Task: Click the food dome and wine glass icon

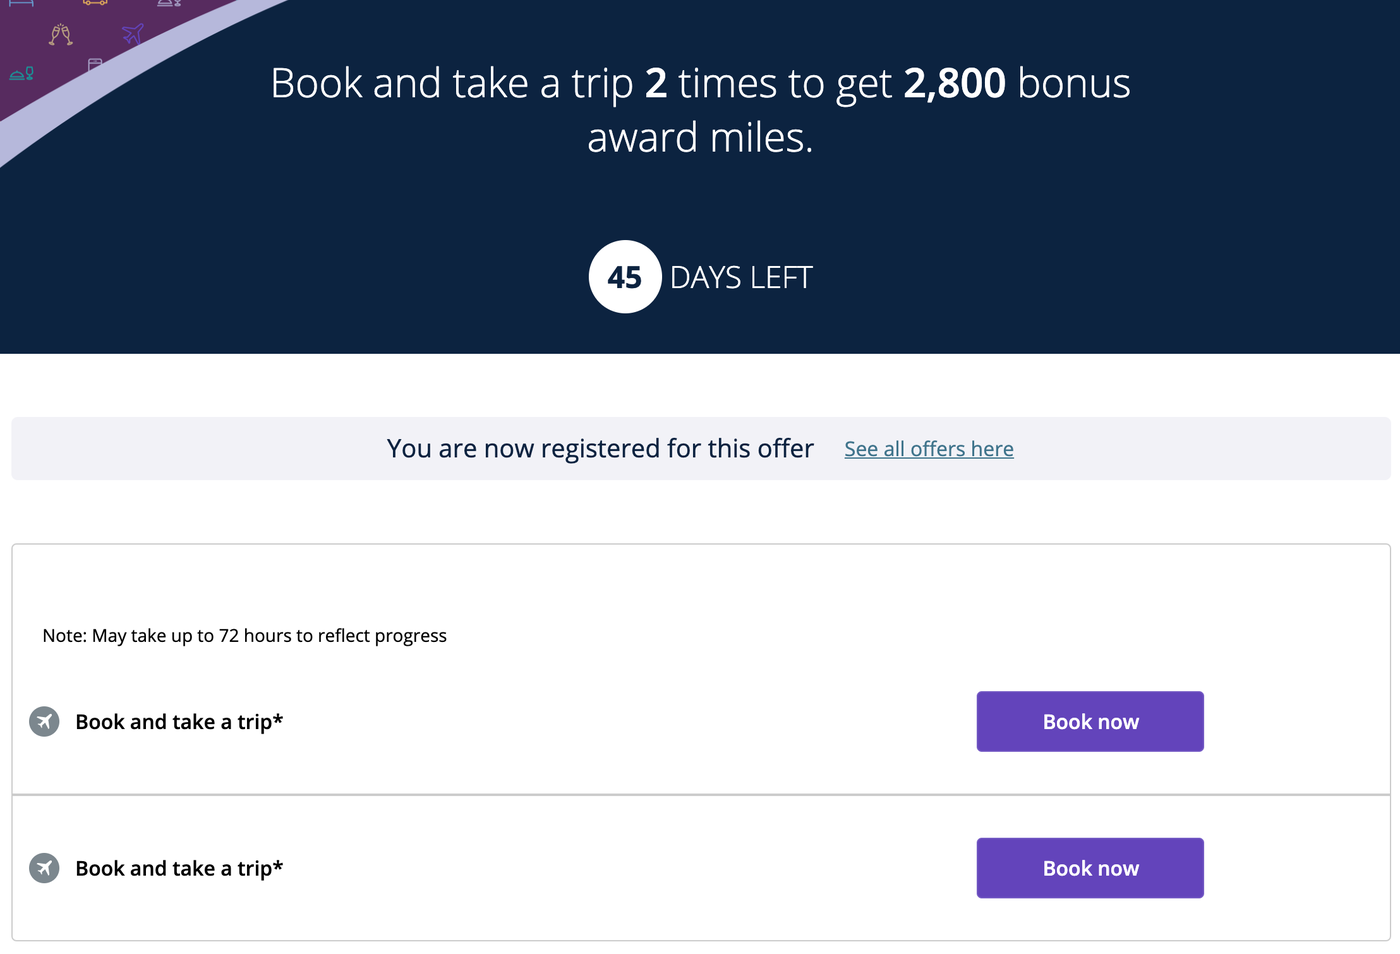Action: [21, 73]
